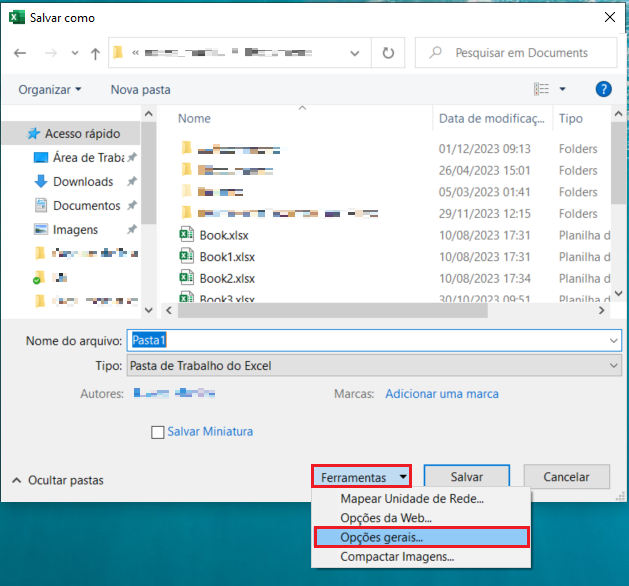The image size is (629, 586).
Task: Open help with the blue question icon
Action: 603,89
